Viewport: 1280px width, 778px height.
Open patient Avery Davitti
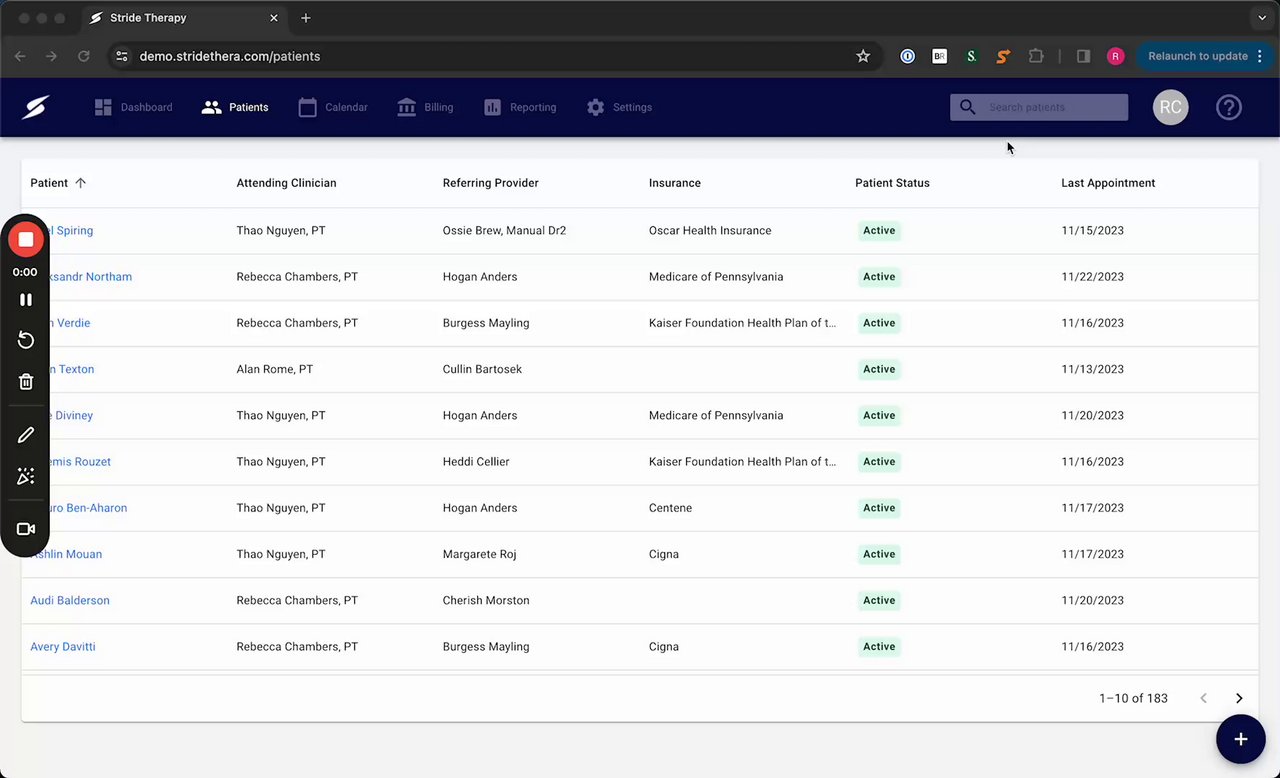(x=63, y=646)
